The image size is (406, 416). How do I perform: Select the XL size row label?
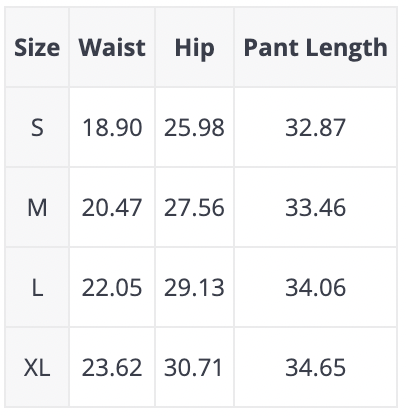[37, 368]
